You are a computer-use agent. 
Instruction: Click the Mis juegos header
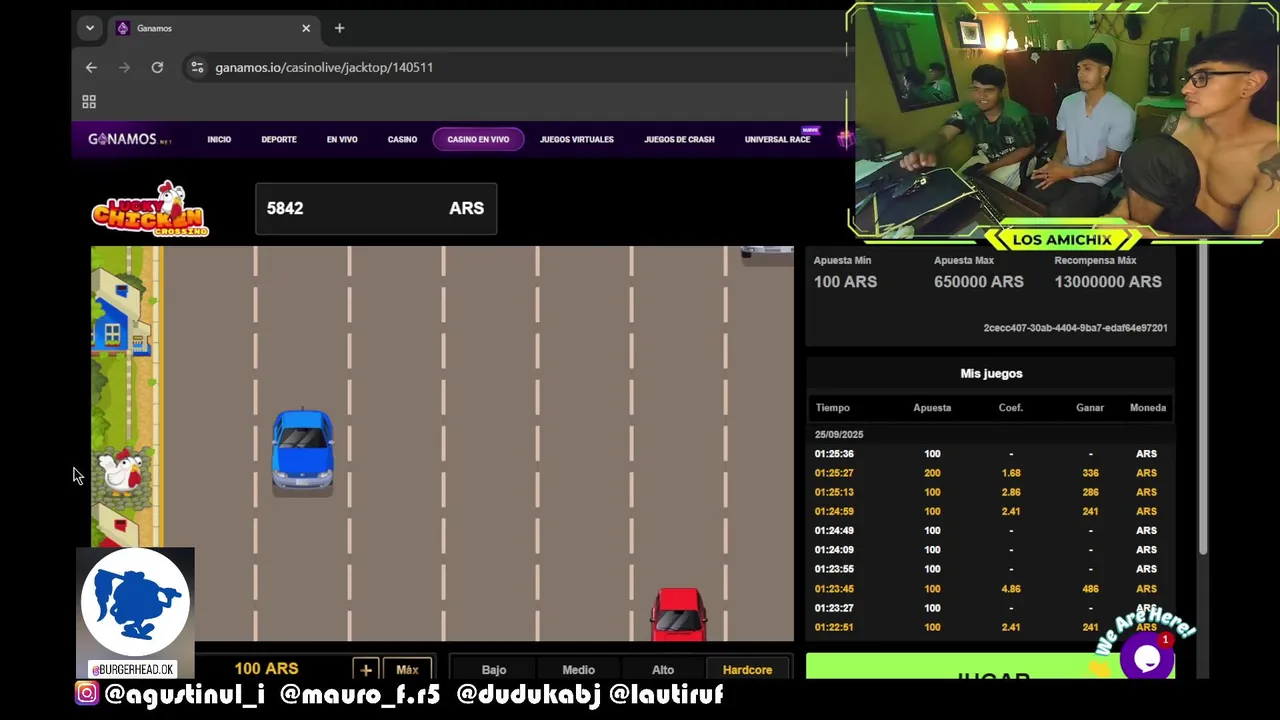[991, 373]
